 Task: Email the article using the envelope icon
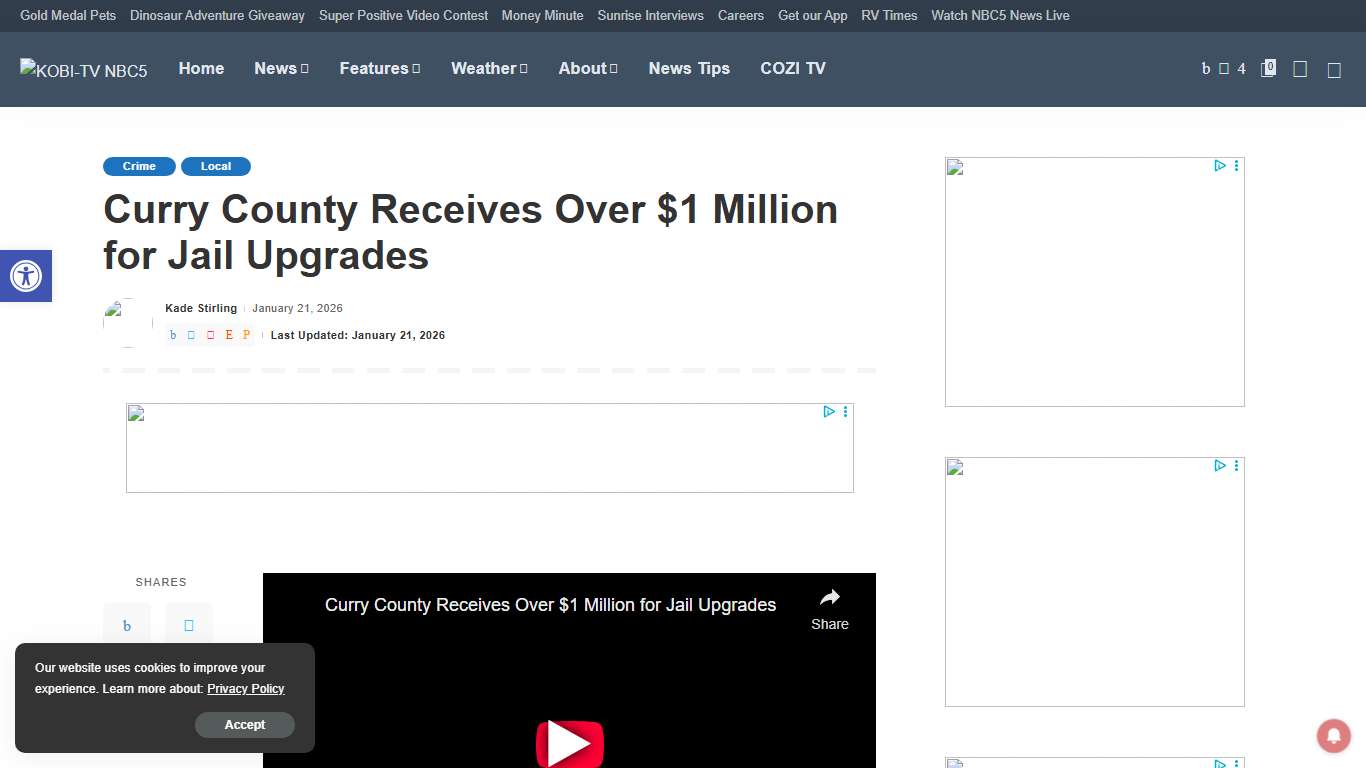(228, 335)
